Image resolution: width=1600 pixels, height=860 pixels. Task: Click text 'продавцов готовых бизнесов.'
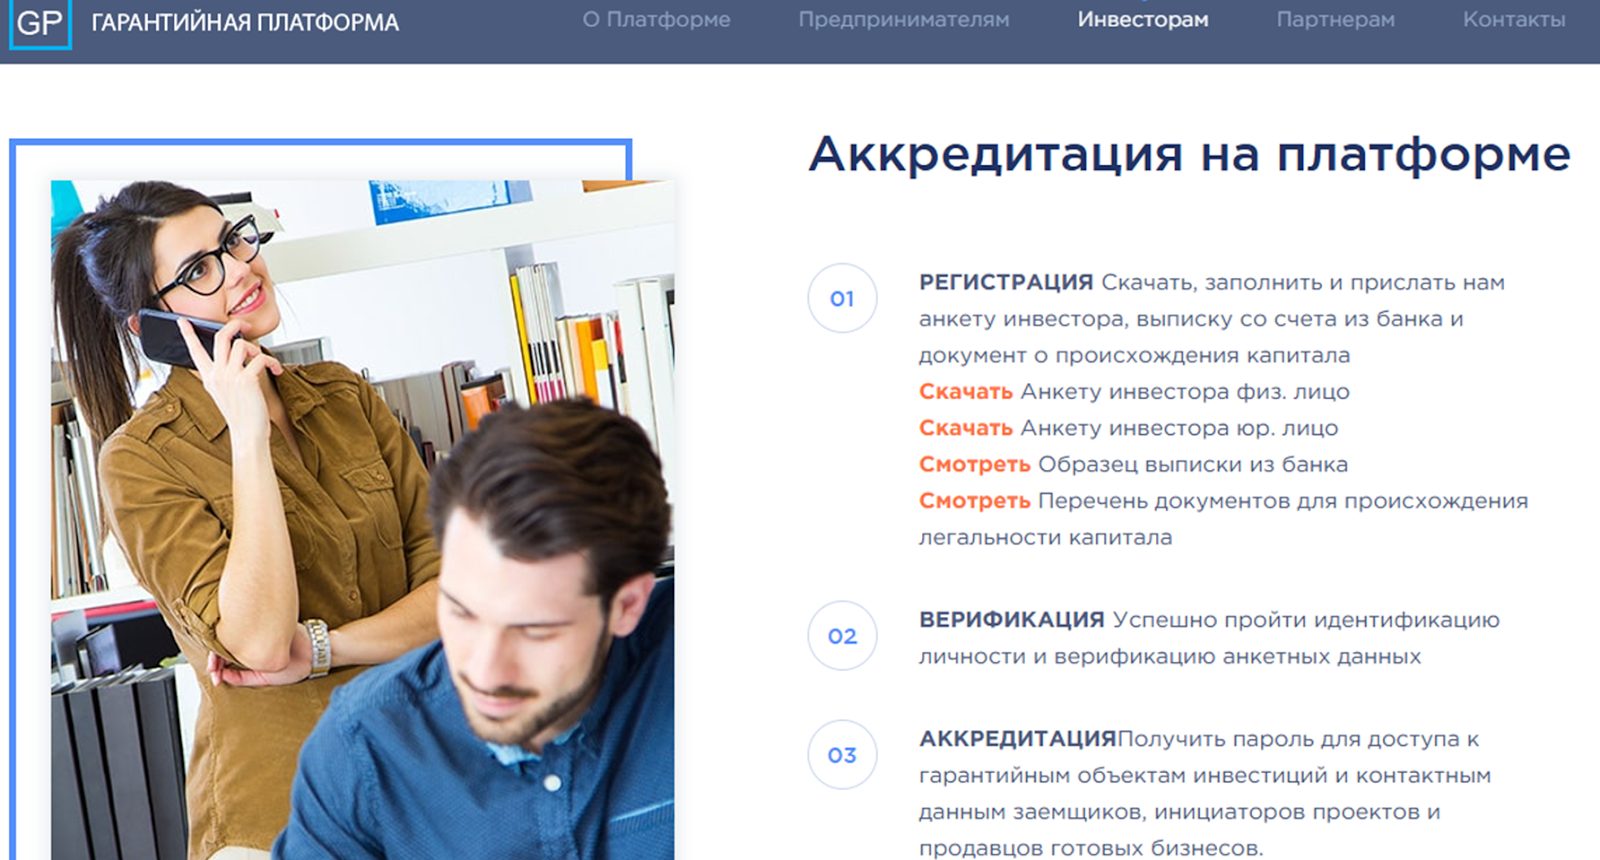pos(1091,848)
